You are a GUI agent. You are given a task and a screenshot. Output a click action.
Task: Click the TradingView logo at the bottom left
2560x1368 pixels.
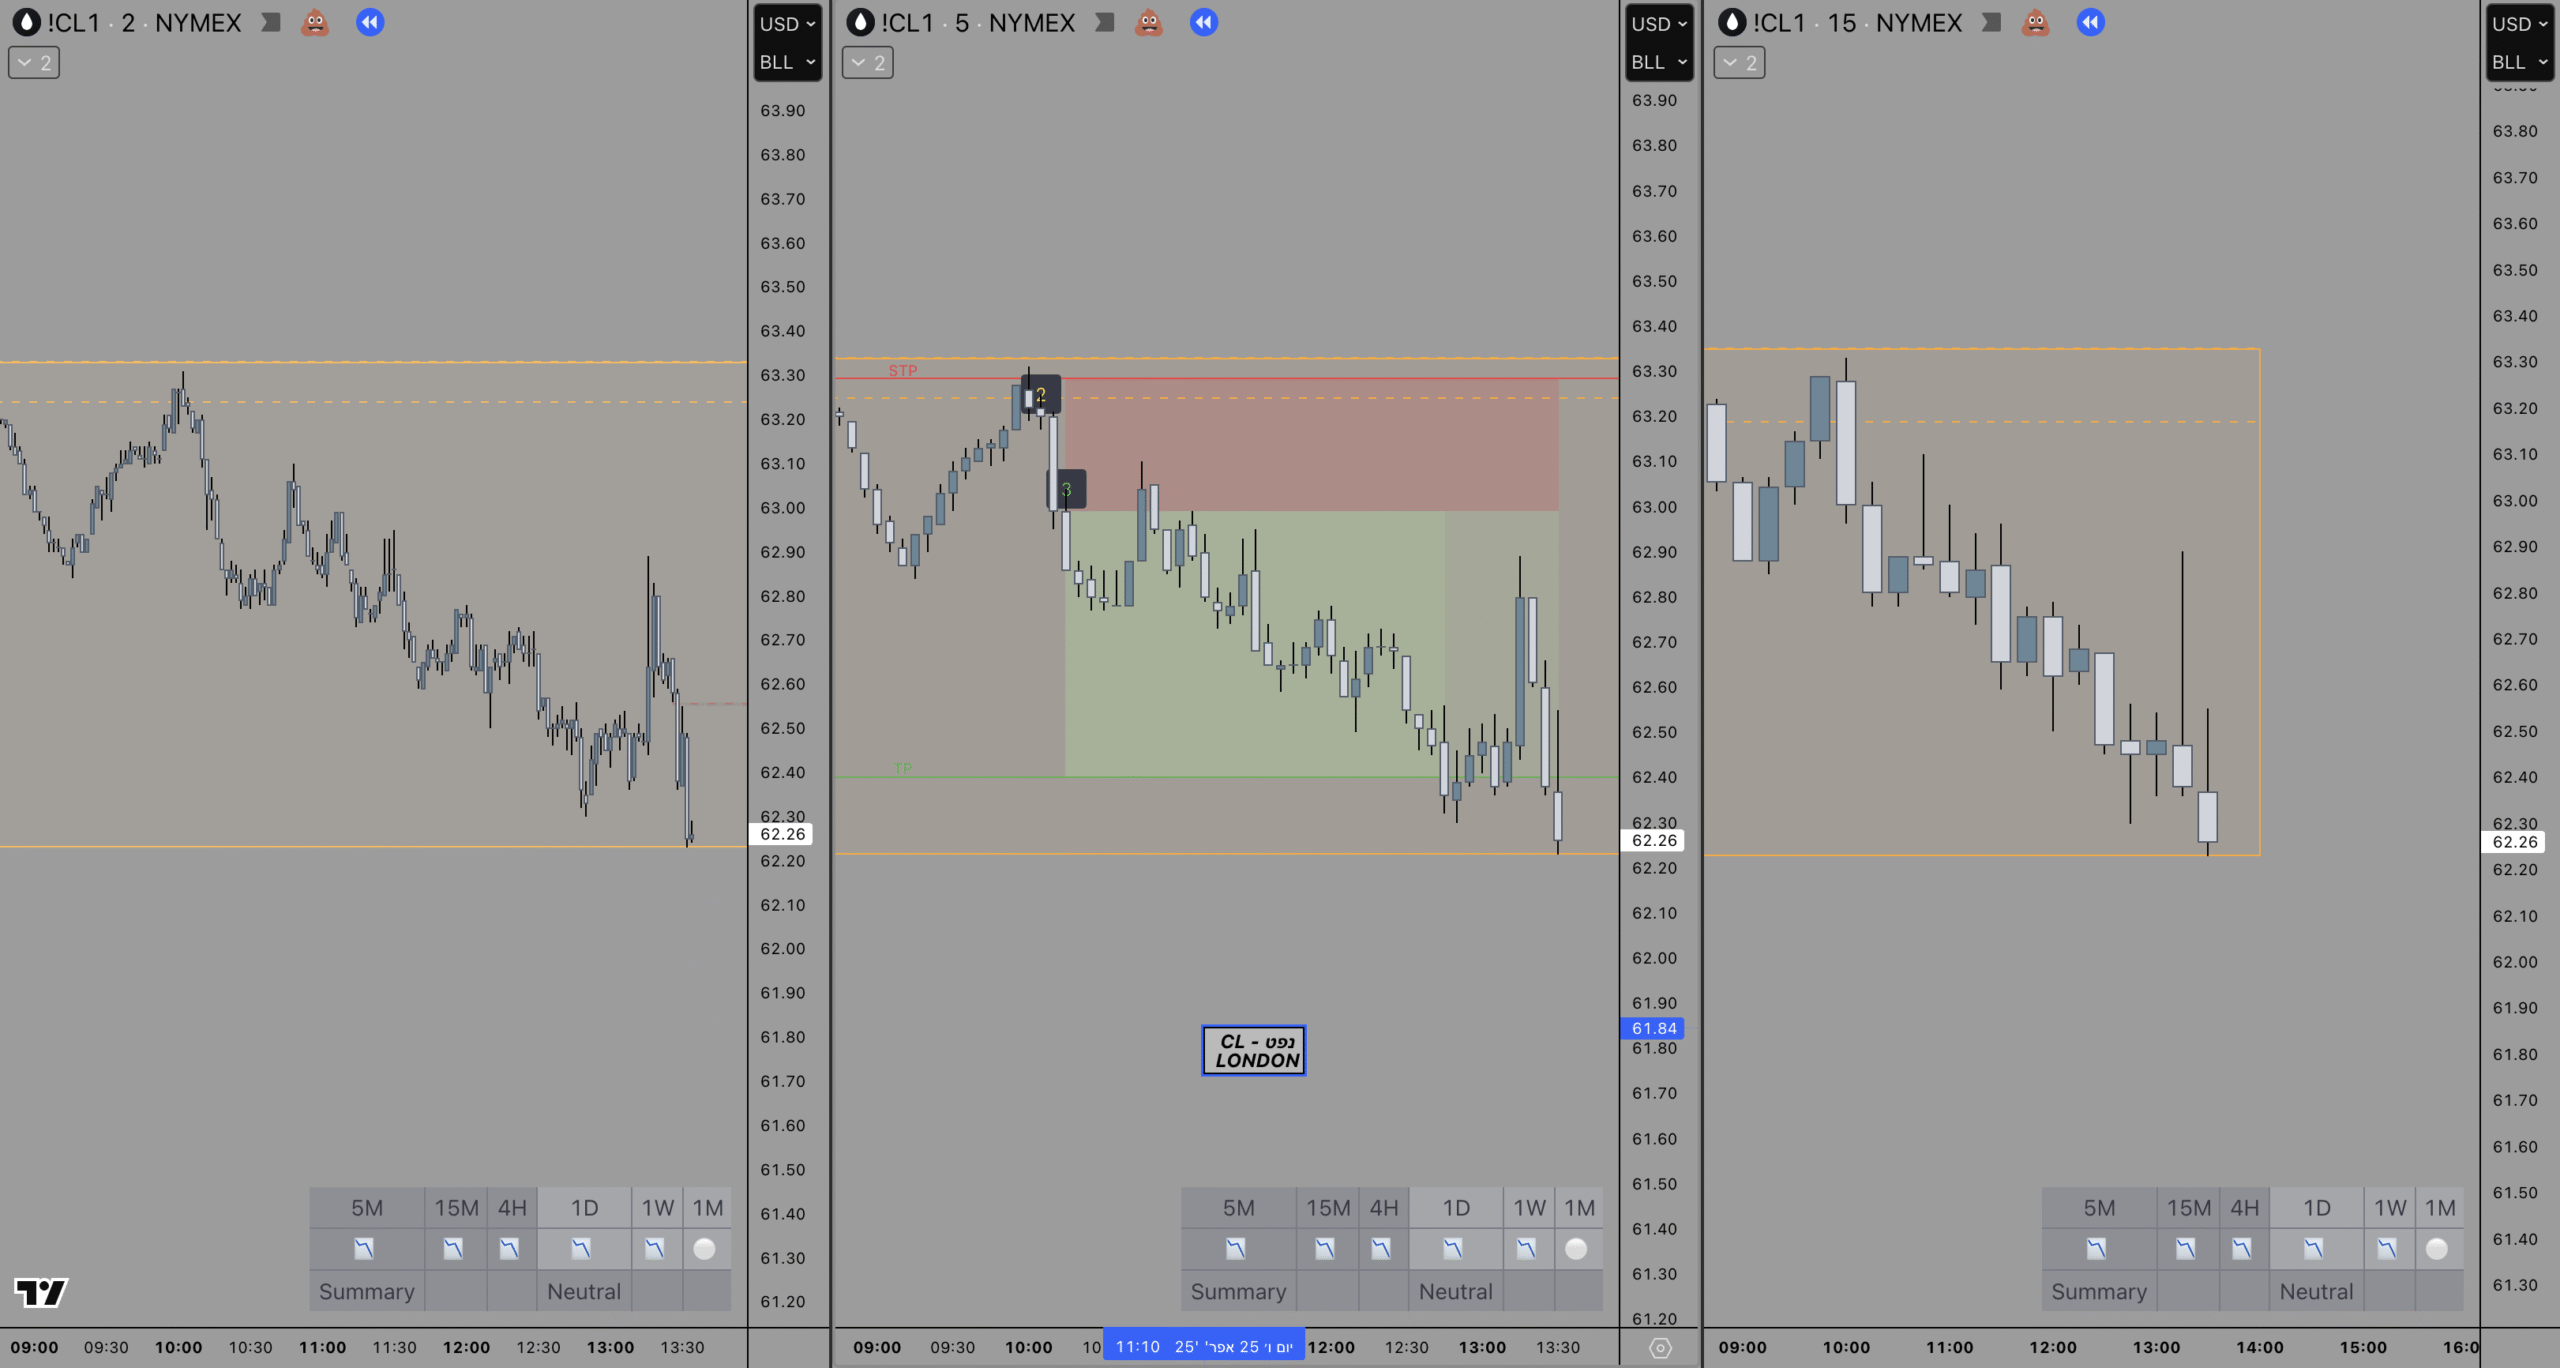(40, 1292)
